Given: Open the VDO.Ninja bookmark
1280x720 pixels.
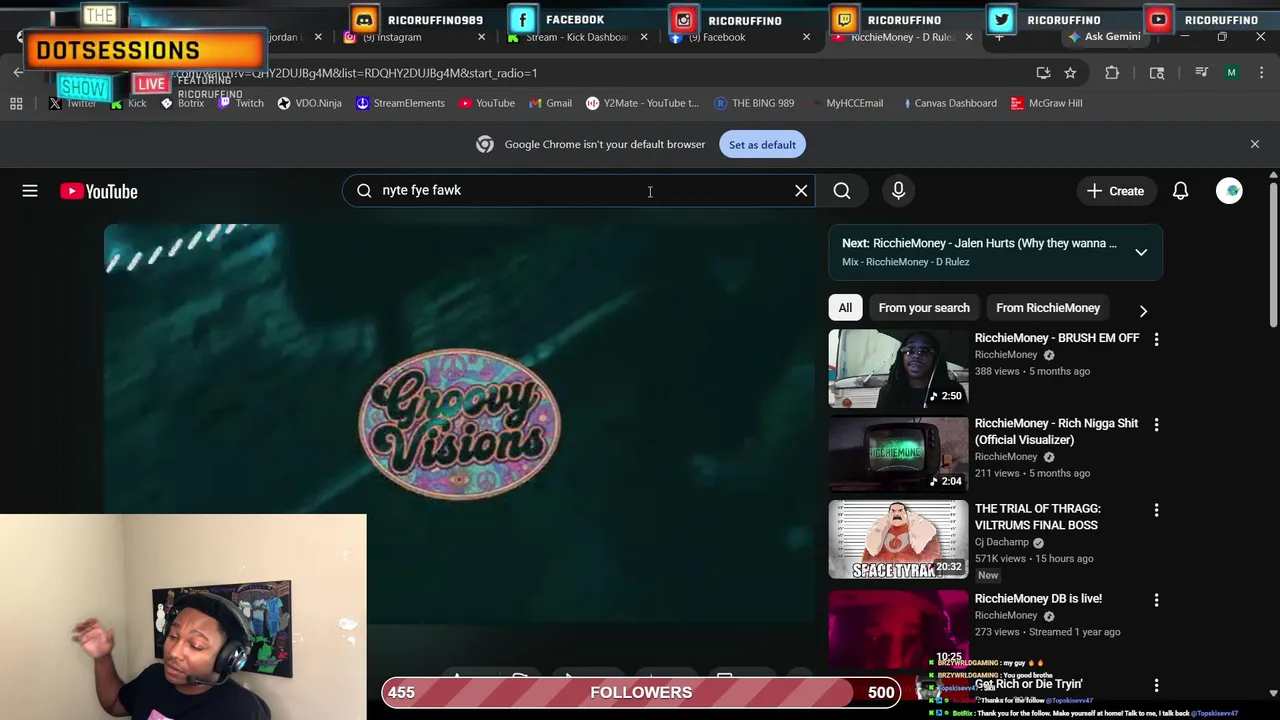Looking at the screenshot, I should point(310,103).
